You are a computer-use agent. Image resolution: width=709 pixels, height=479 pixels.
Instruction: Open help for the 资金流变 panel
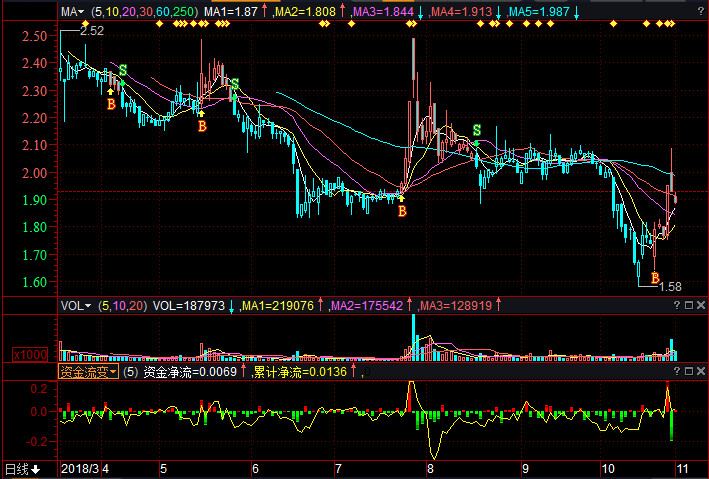(x=677, y=371)
